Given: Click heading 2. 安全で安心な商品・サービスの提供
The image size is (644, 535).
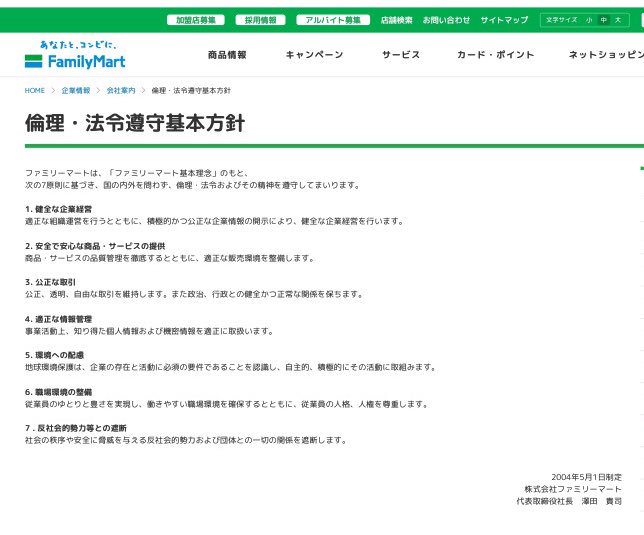Looking at the screenshot, I should click(95, 246).
